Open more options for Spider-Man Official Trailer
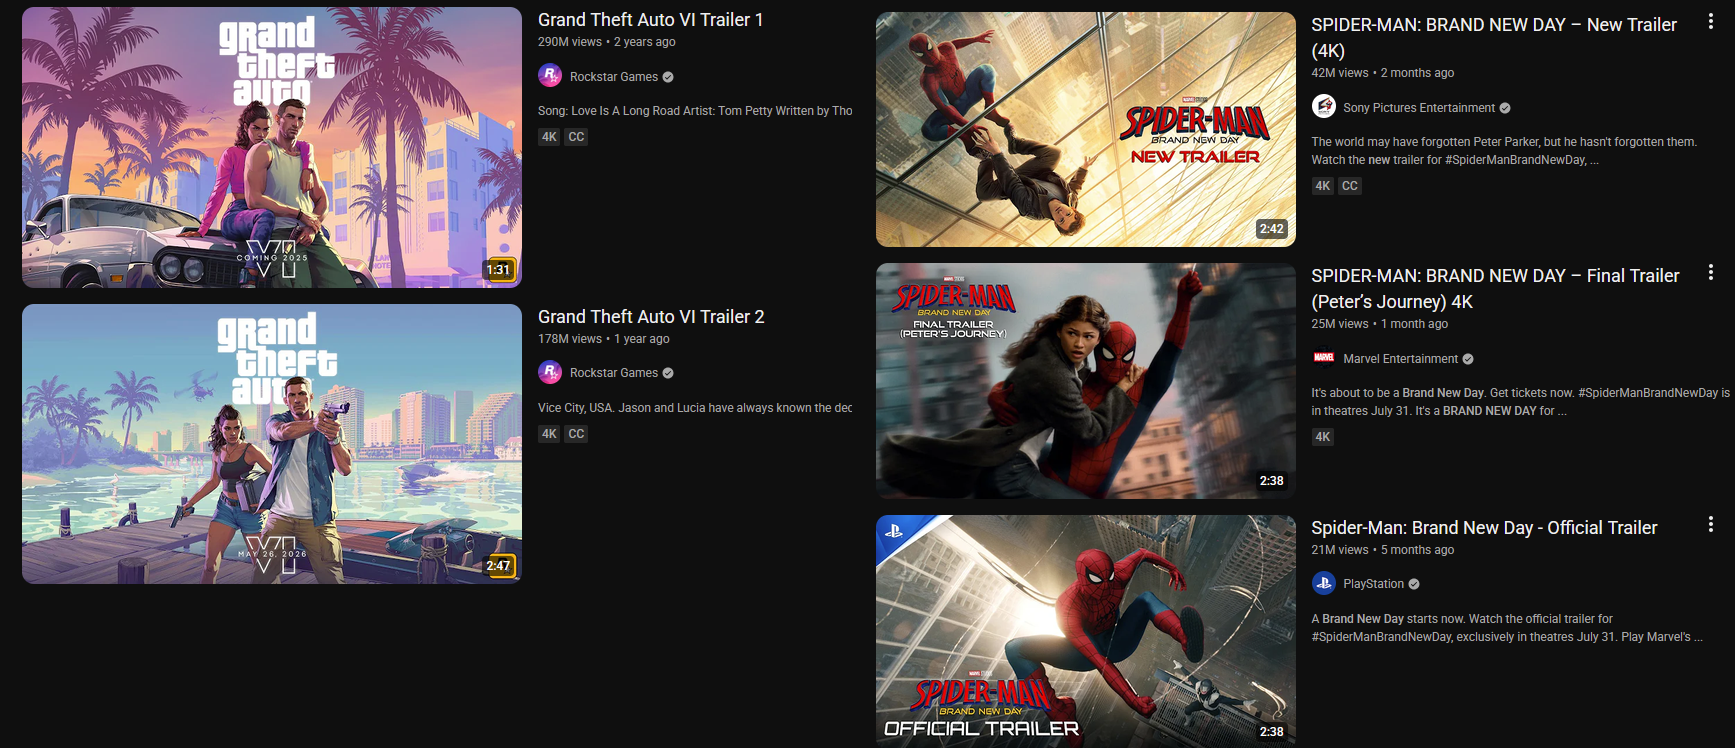Viewport: 1735px width, 748px height. (x=1711, y=524)
